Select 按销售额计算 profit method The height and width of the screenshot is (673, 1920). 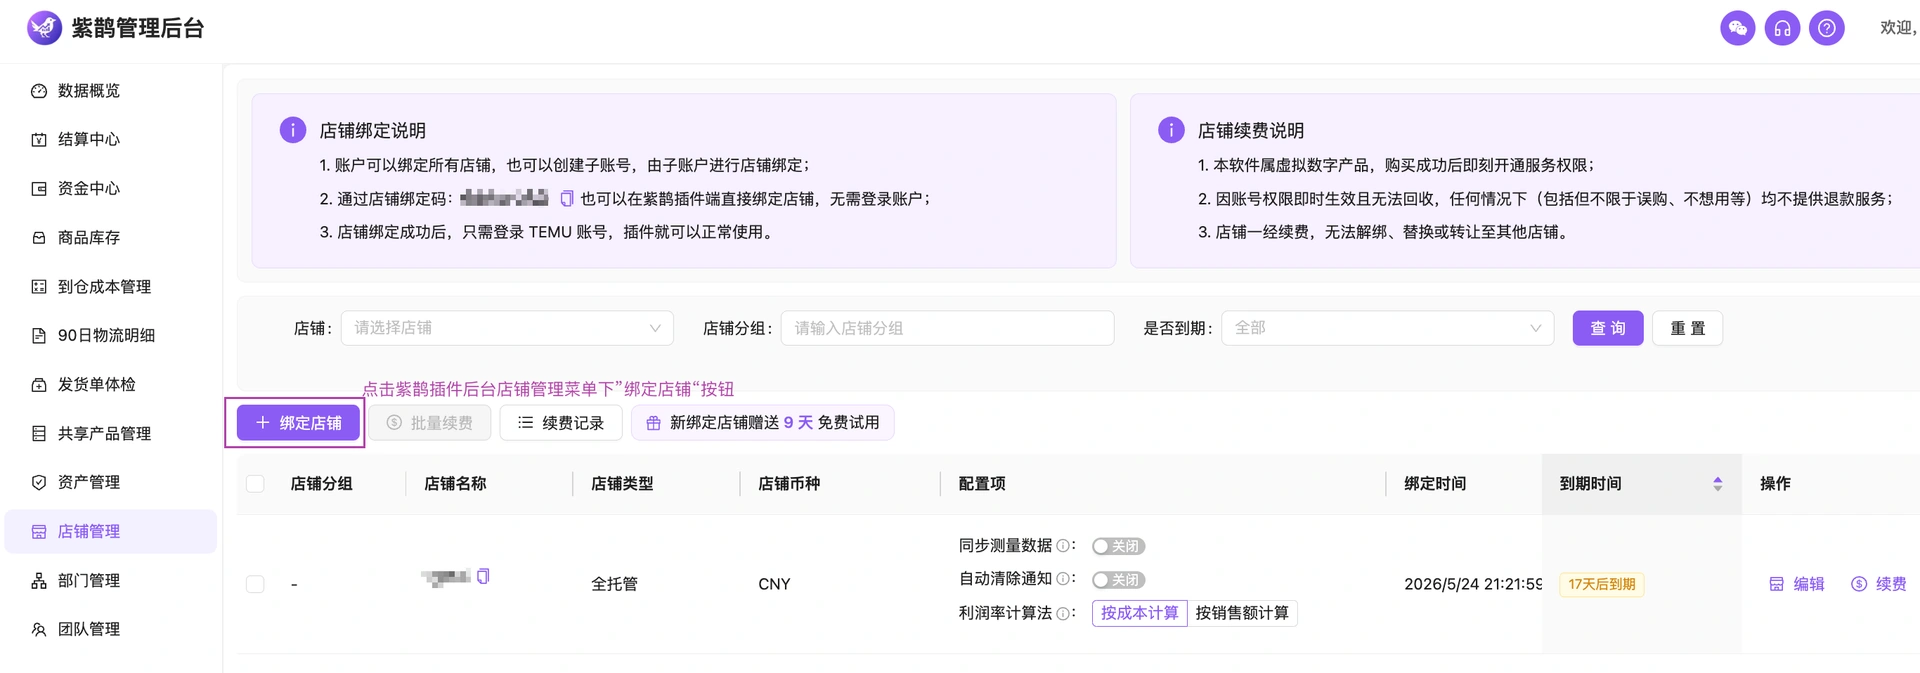pyautogui.click(x=1242, y=613)
